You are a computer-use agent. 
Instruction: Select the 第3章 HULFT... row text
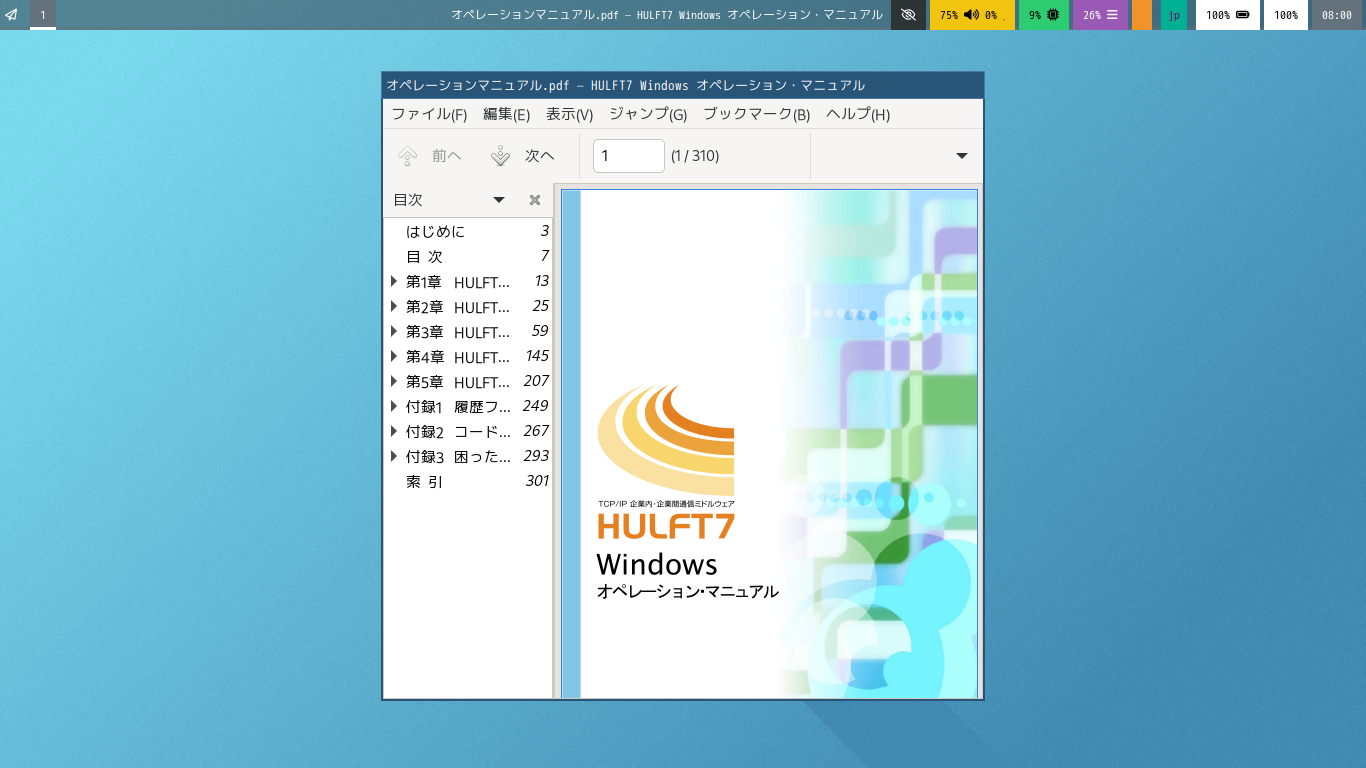tap(458, 332)
